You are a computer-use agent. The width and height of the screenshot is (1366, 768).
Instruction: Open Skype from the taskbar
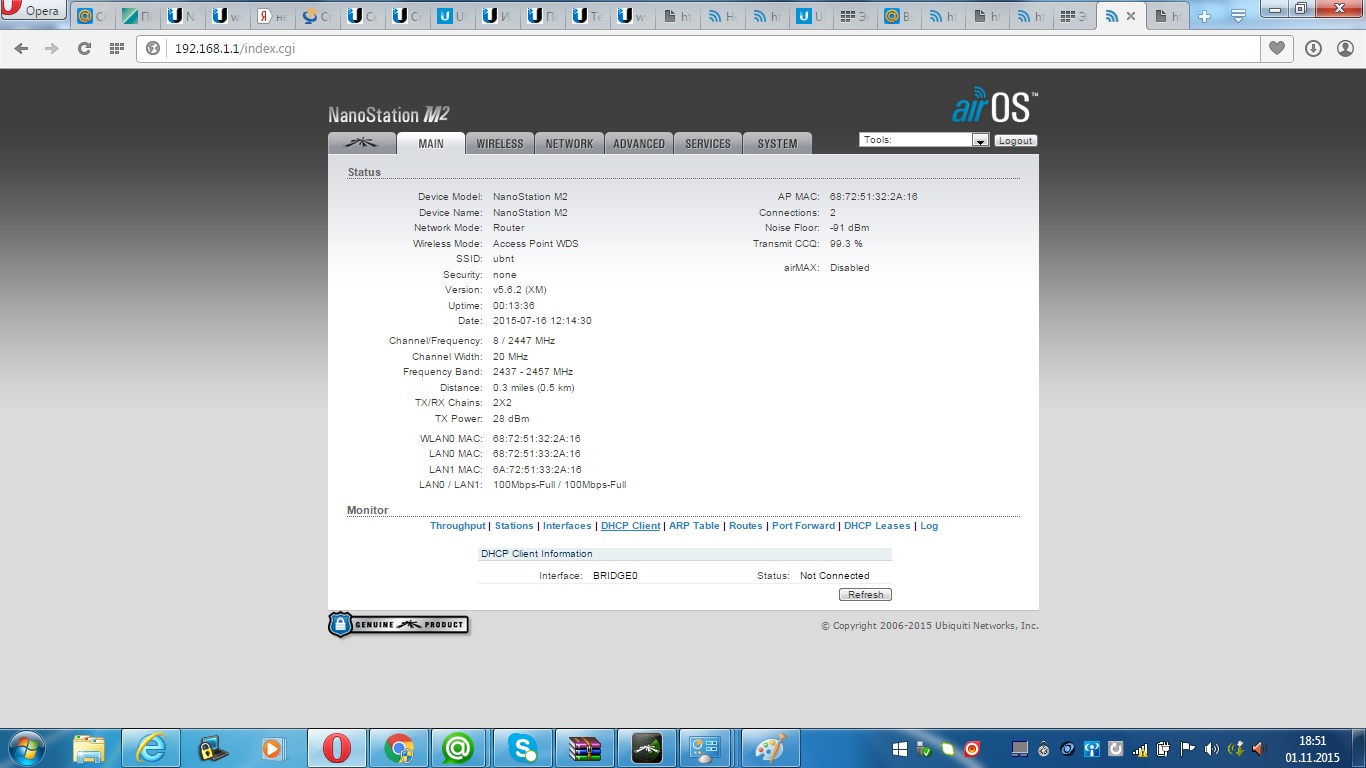click(x=522, y=748)
